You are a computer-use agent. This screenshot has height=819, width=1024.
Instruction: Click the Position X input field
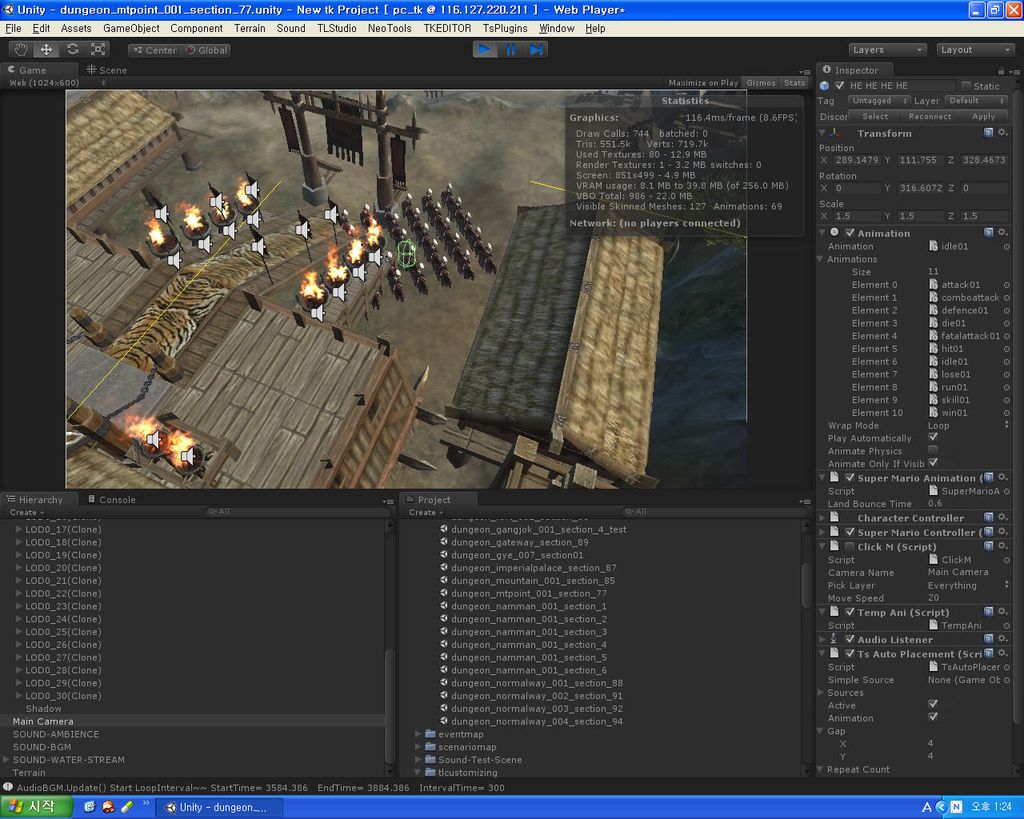click(x=857, y=160)
